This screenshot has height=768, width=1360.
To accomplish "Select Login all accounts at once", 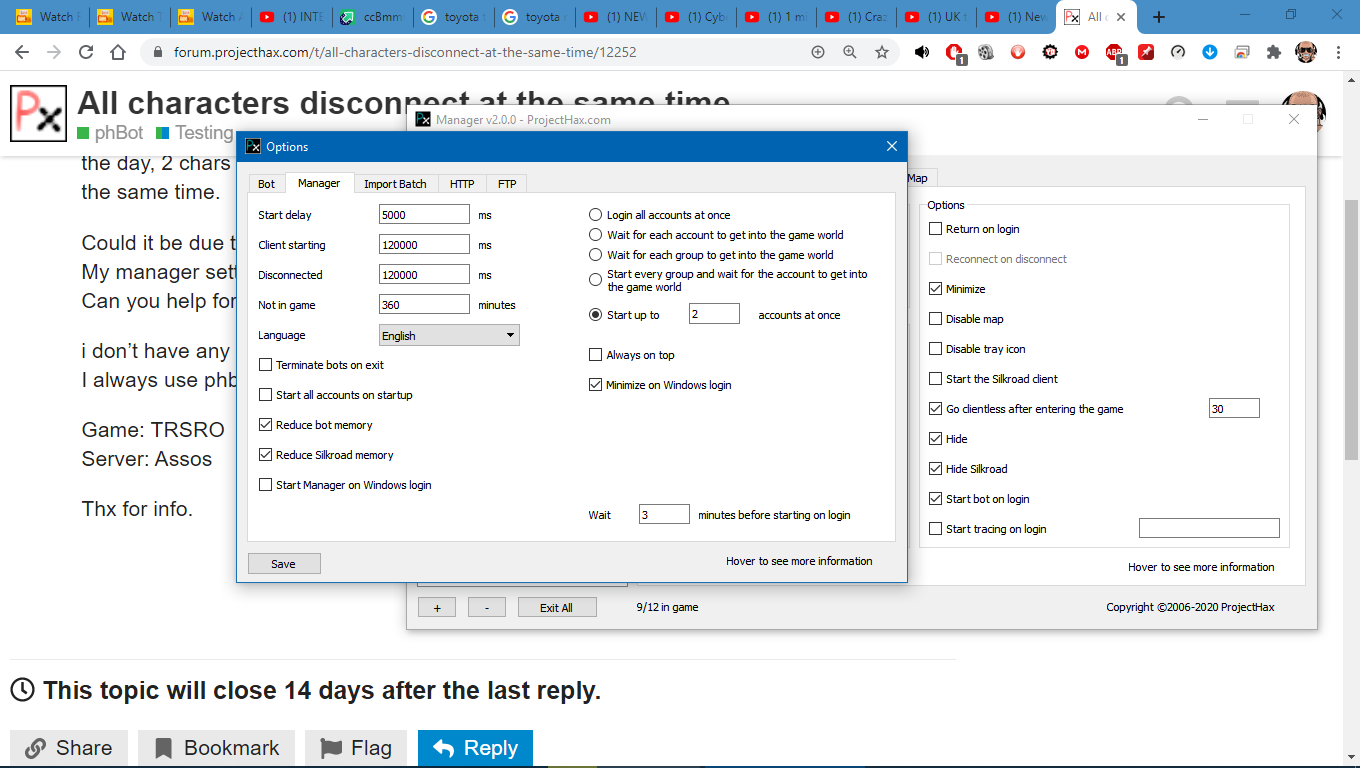I will click(596, 215).
